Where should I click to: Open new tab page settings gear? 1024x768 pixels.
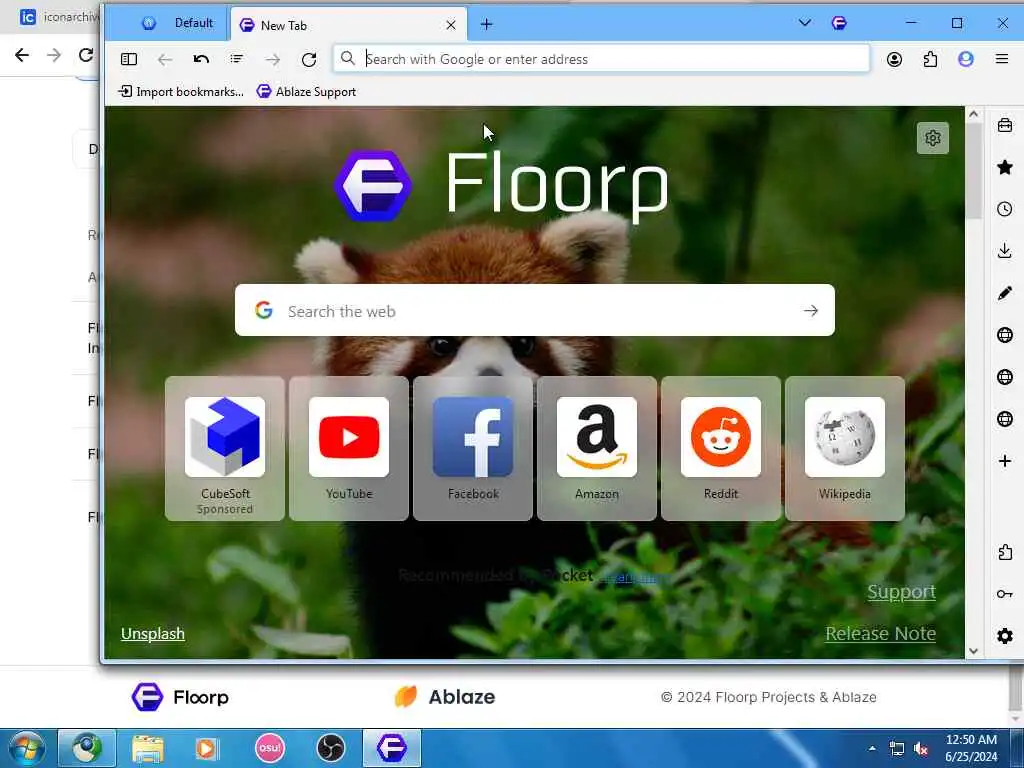(933, 138)
